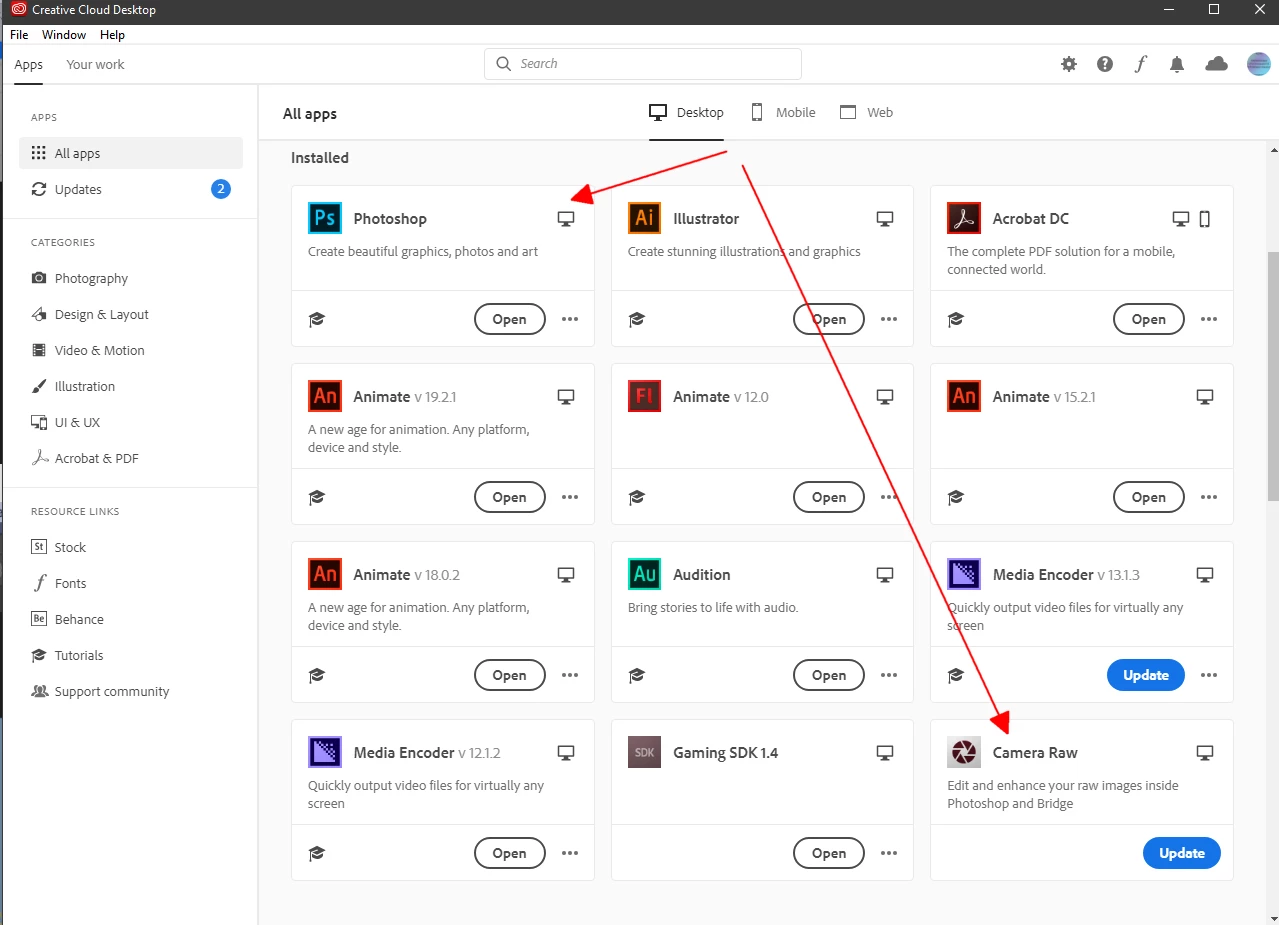
Task: Click the Media Encoder v 13.1.3 icon
Action: click(964, 574)
